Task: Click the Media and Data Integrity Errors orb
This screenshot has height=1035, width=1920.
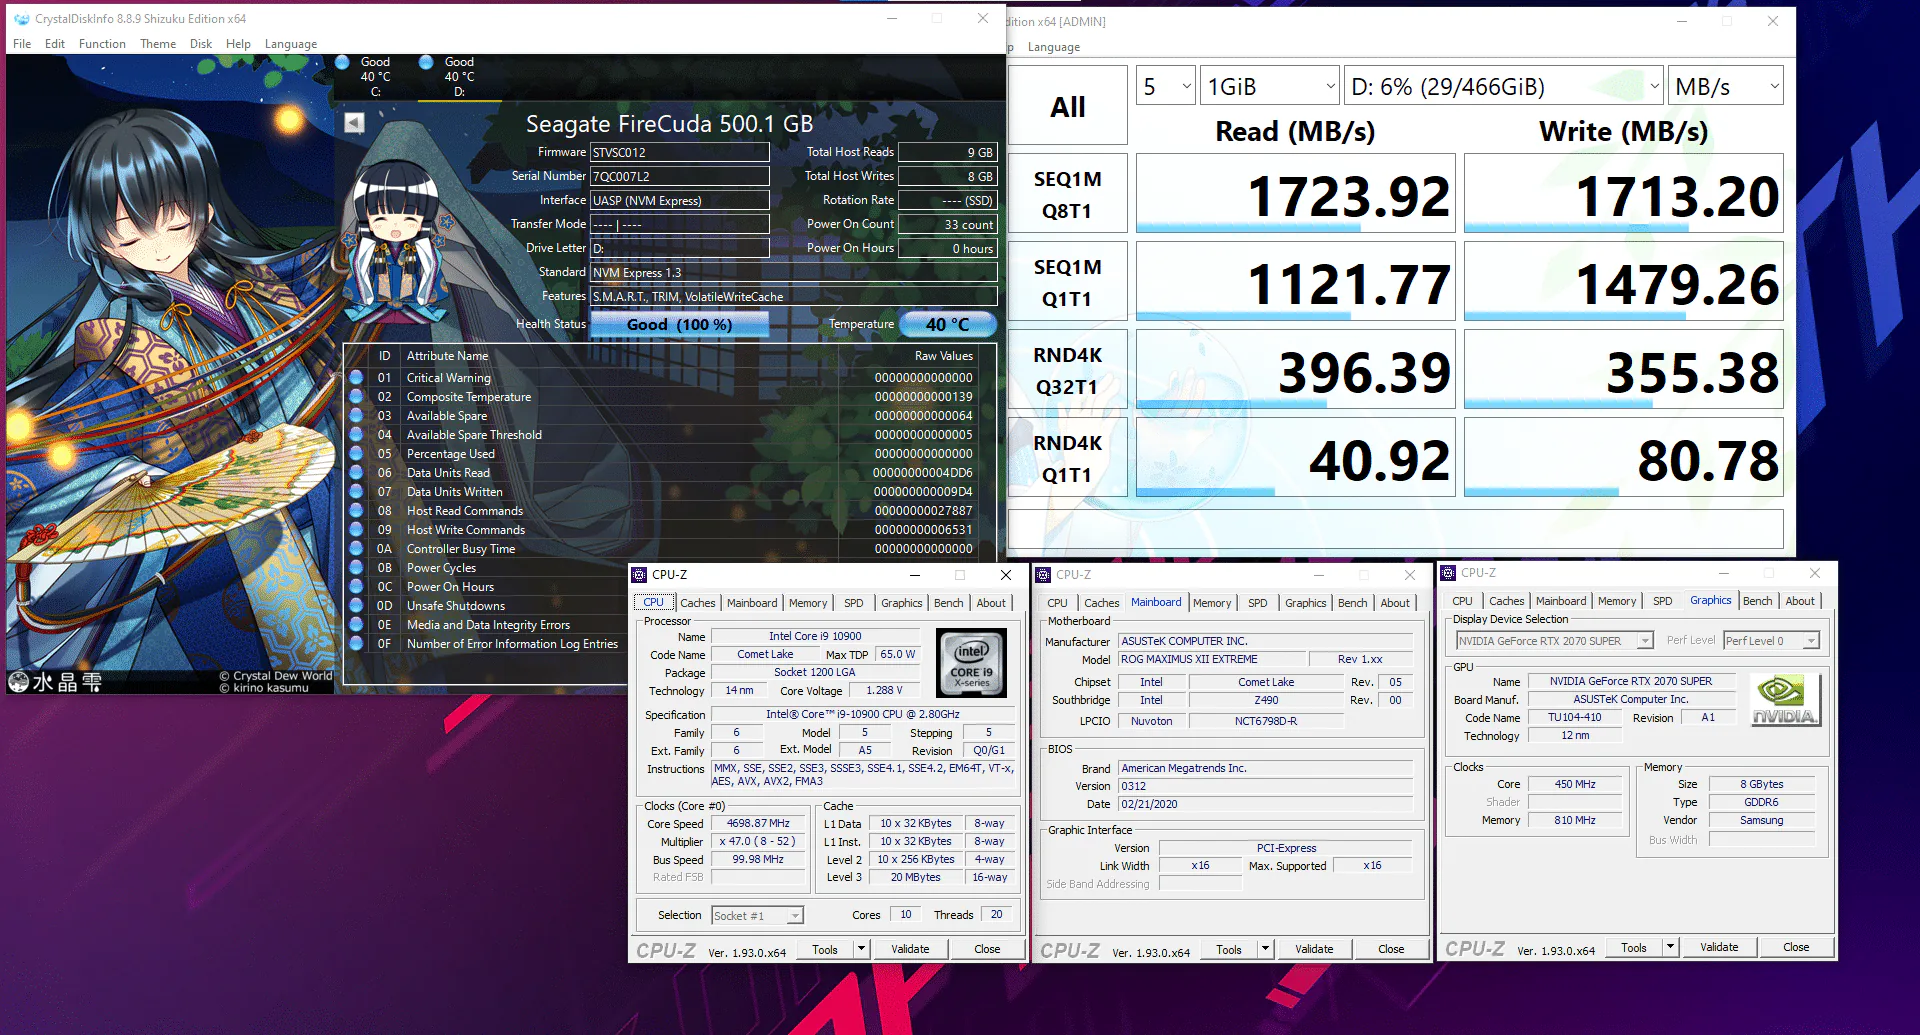Action: [356, 625]
